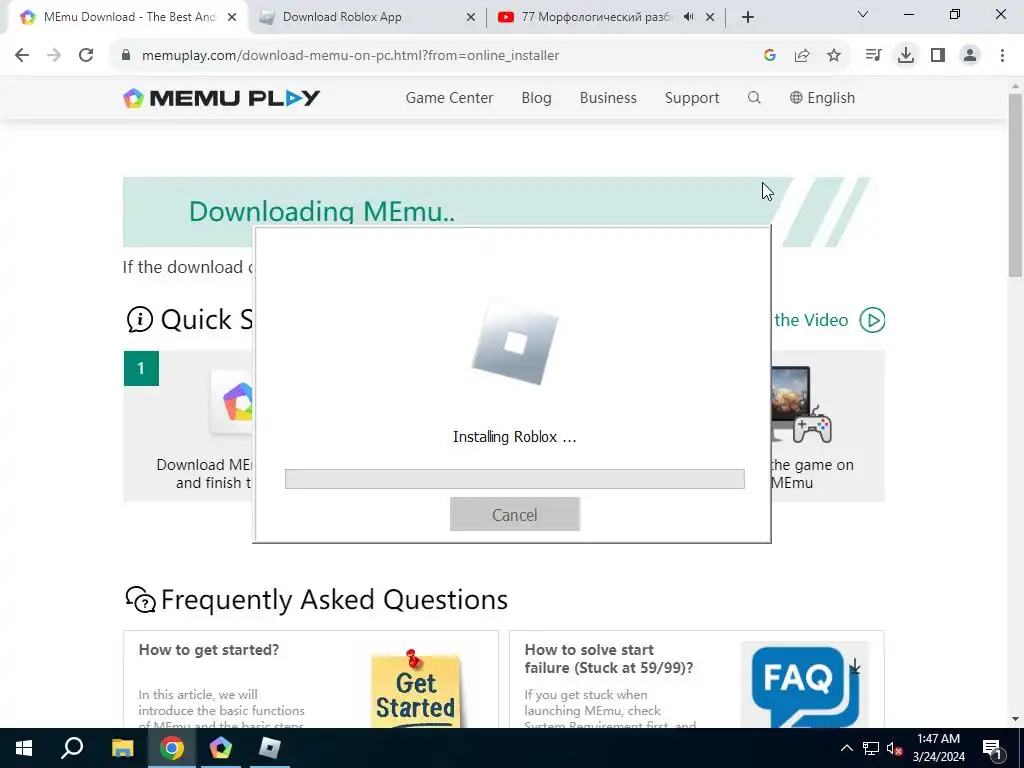Click the site lock icon
The width and height of the screenshot is (1024, 768).
(x=126, y=56)
